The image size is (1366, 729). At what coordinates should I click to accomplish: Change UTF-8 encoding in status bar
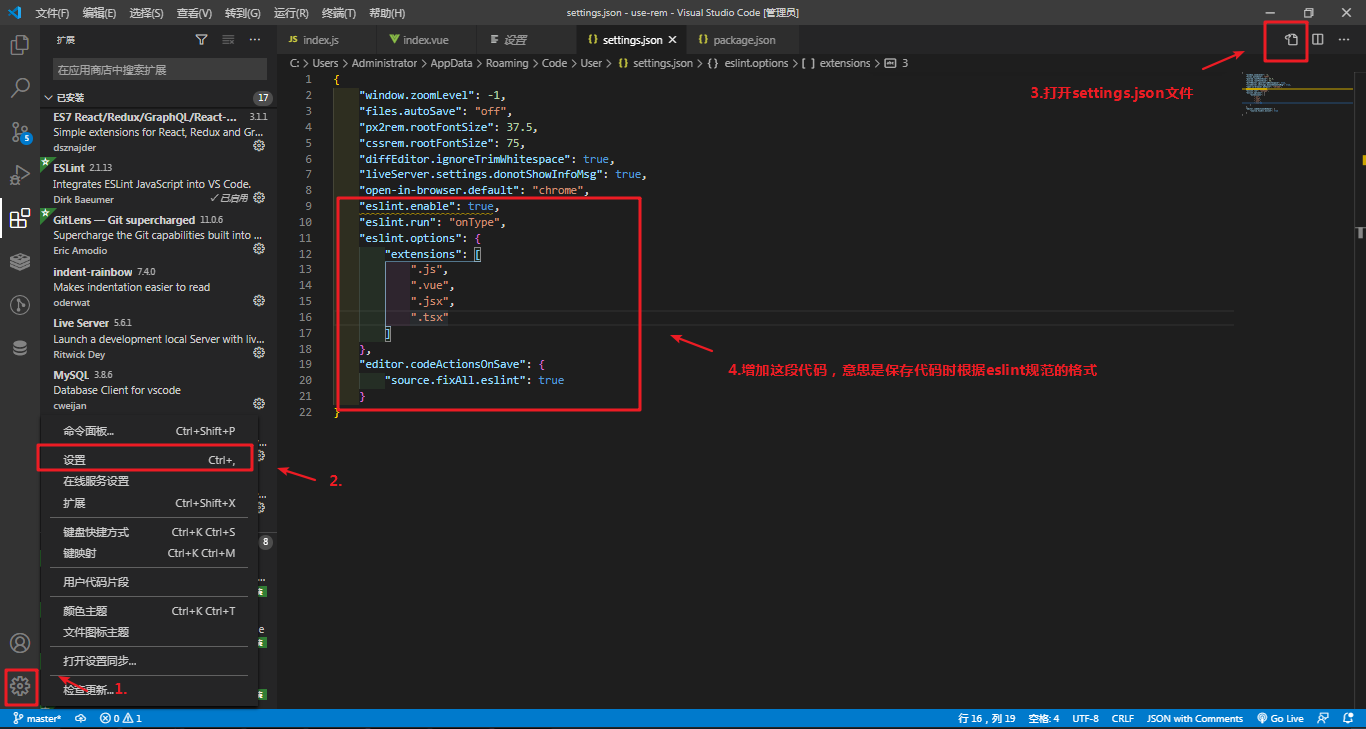click(x=1085, y=718)
